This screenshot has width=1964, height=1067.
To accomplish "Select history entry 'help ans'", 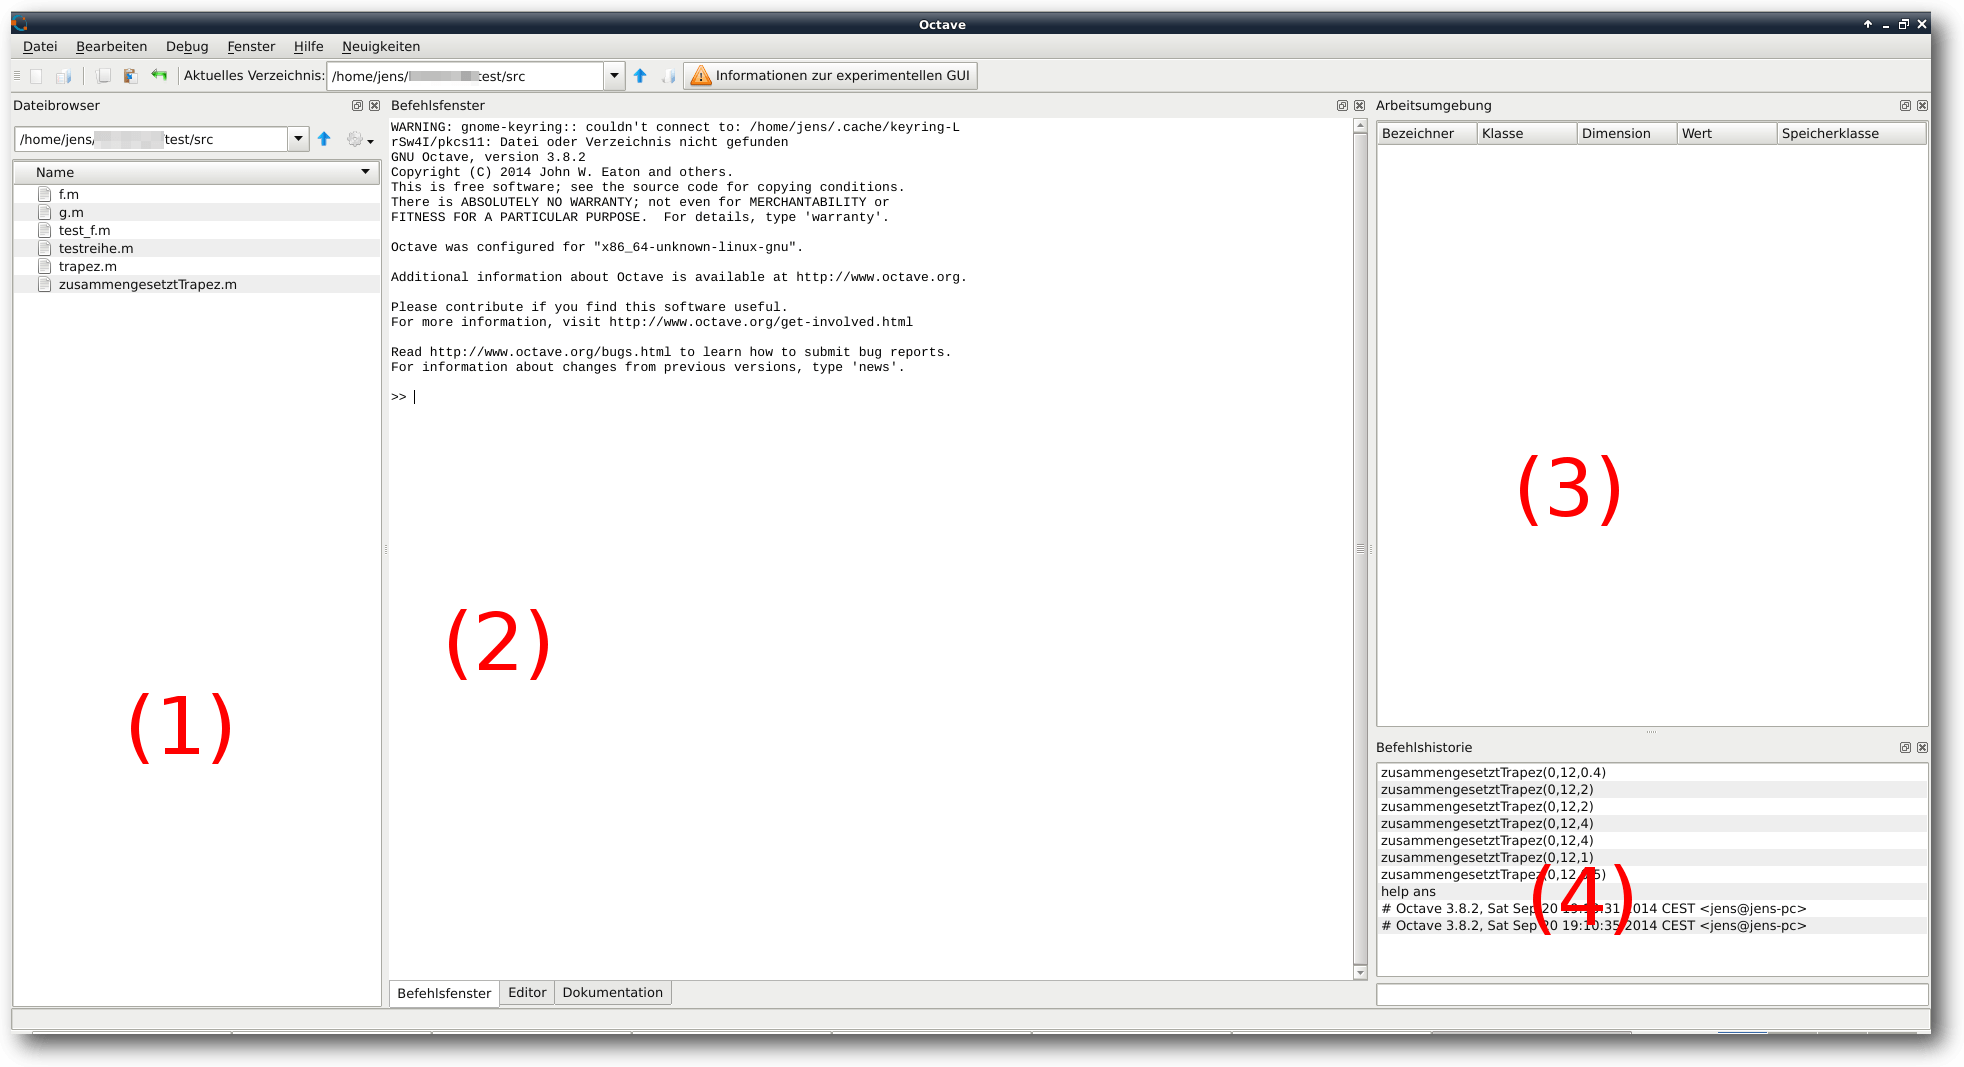I will [x=1652, y=891].
